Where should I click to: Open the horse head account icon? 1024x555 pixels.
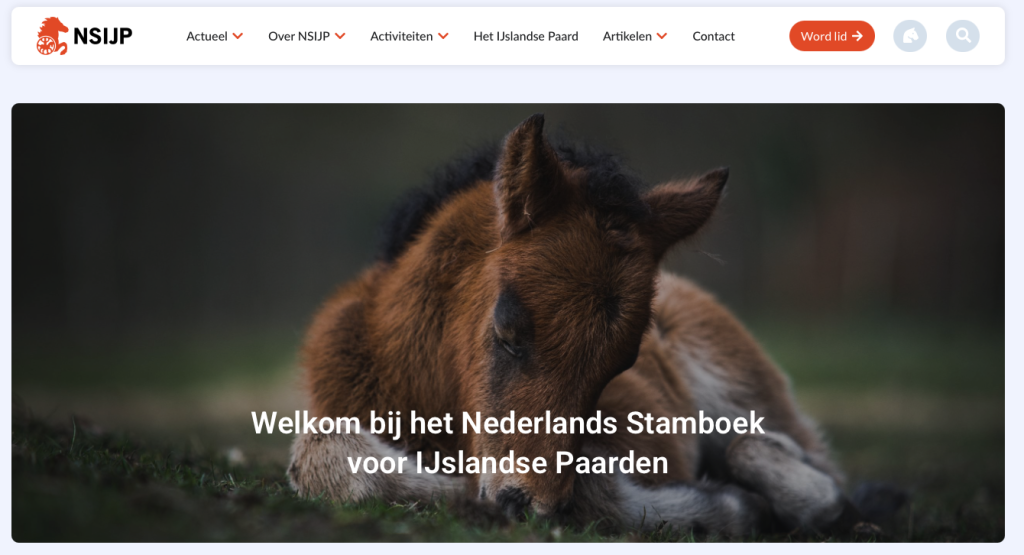[910, 36]
